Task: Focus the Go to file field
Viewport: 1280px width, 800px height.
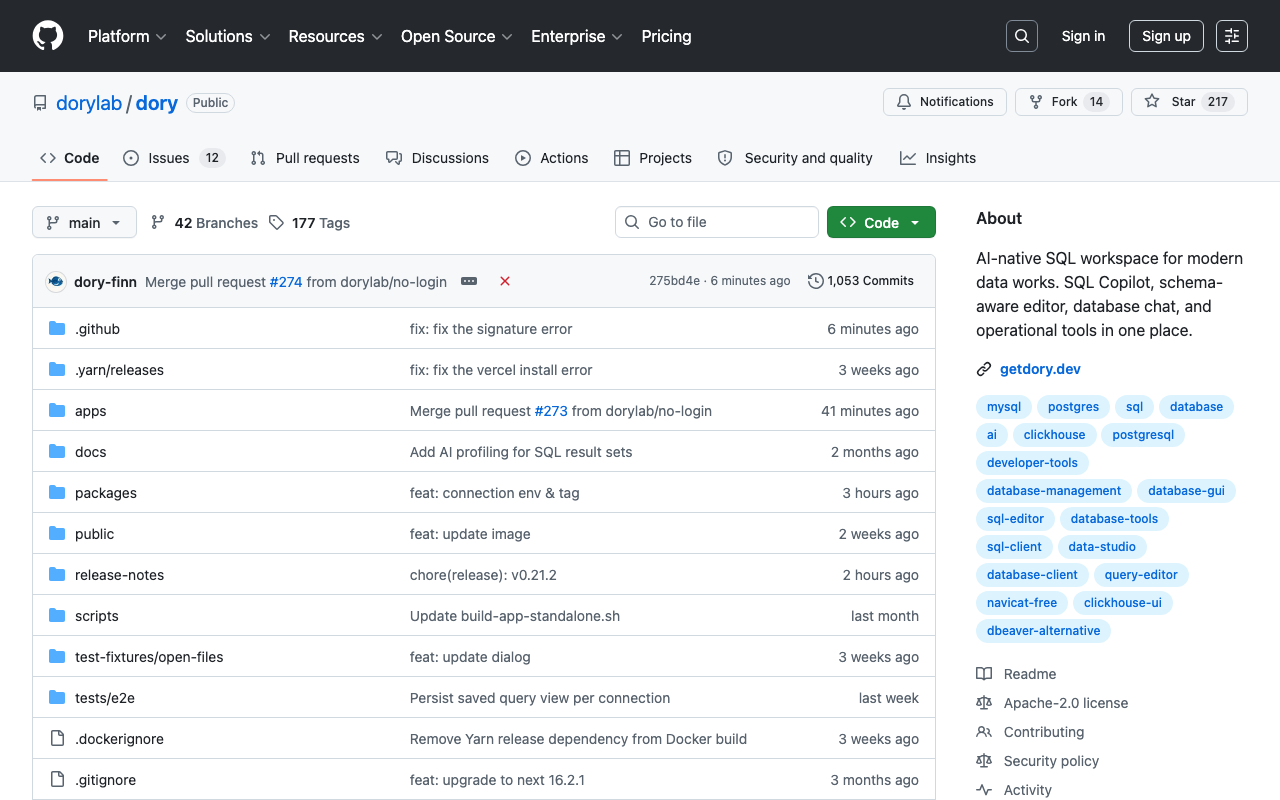Action: click(717, 222)
